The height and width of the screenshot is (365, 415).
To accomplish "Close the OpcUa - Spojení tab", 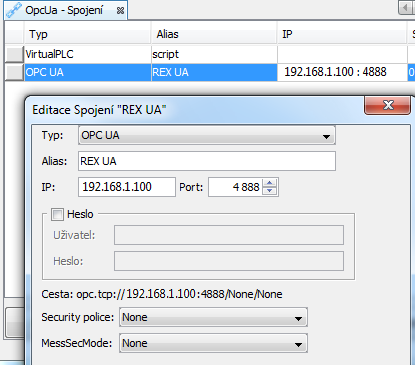I will point(120,11).
